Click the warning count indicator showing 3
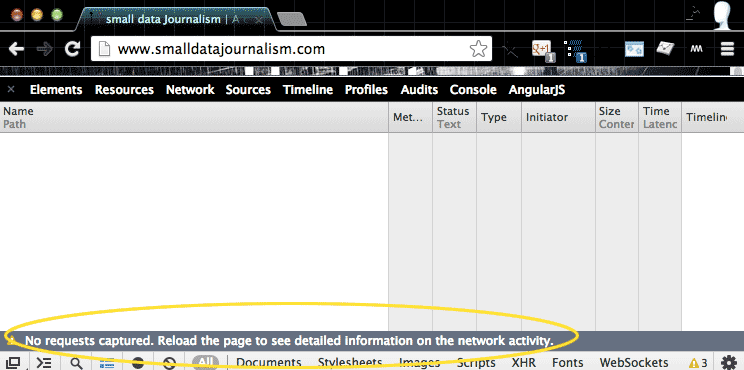 pyautogui.click(x=698, y=363)
